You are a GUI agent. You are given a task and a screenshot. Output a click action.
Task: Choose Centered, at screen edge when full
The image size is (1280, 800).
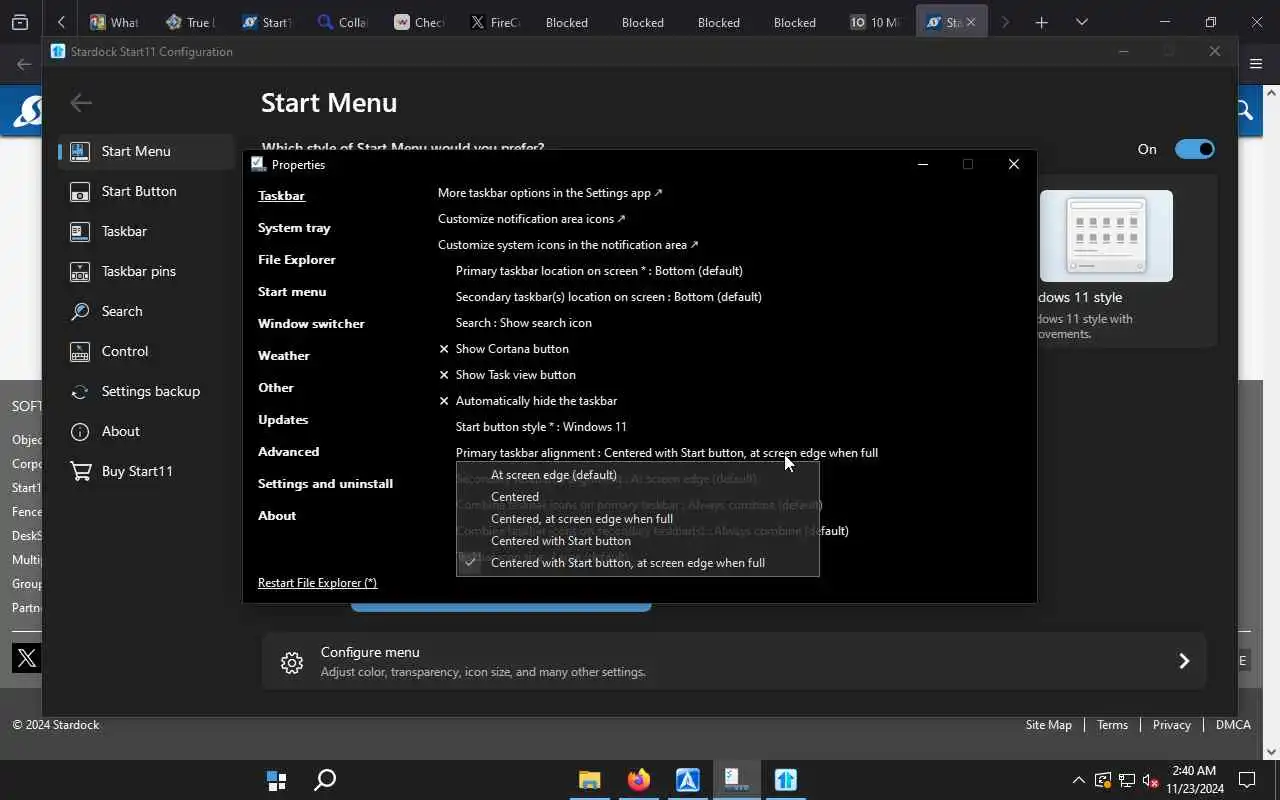(638, 519)
